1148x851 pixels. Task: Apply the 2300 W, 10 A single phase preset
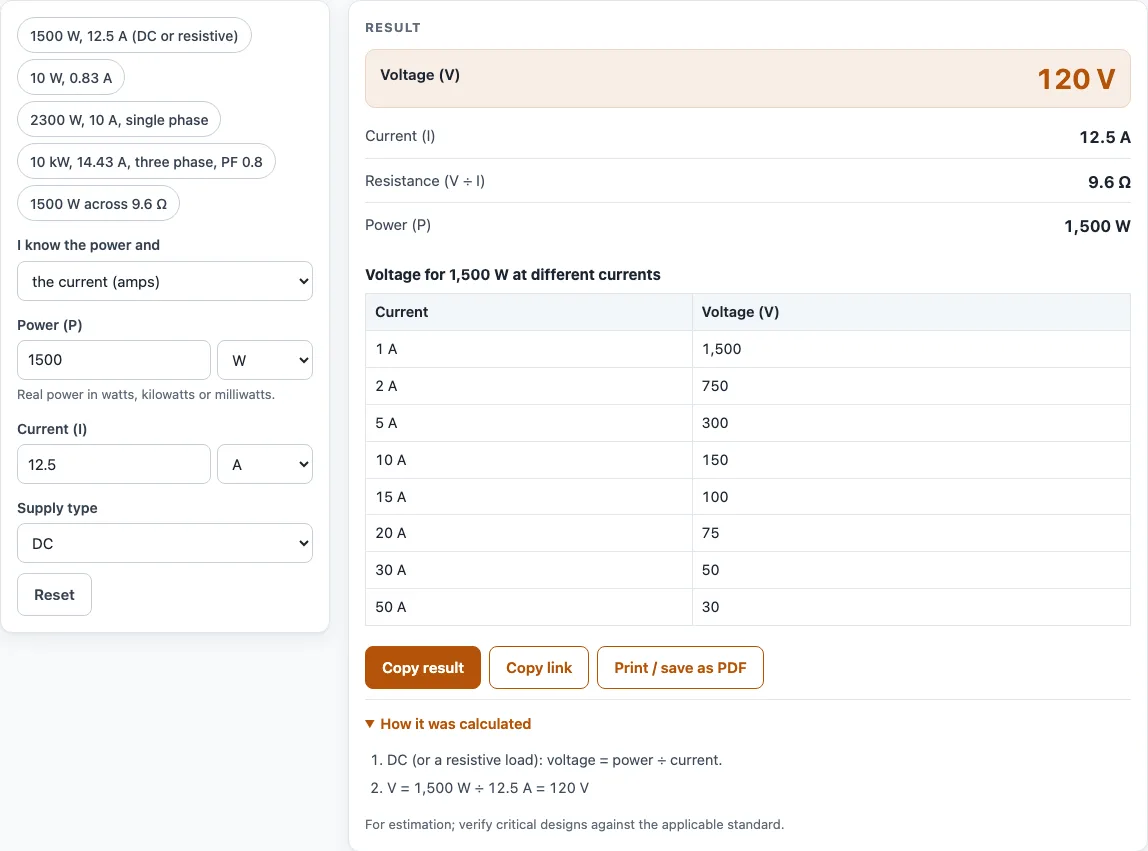tap(119, 119)
